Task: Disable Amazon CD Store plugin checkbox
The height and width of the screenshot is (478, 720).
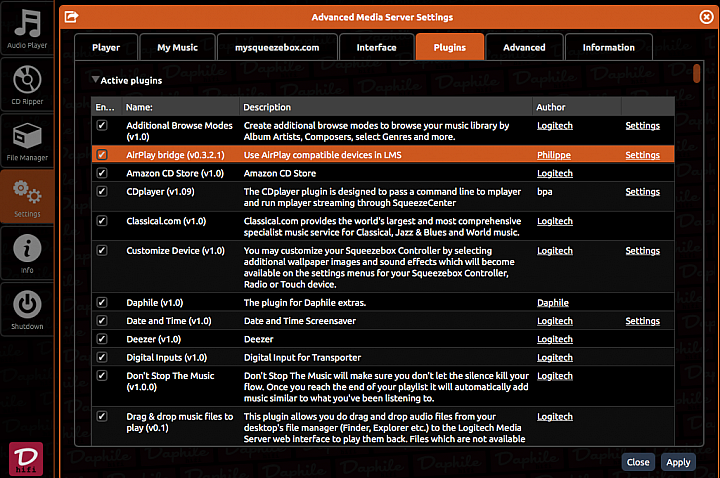Action: coord(102,173)
